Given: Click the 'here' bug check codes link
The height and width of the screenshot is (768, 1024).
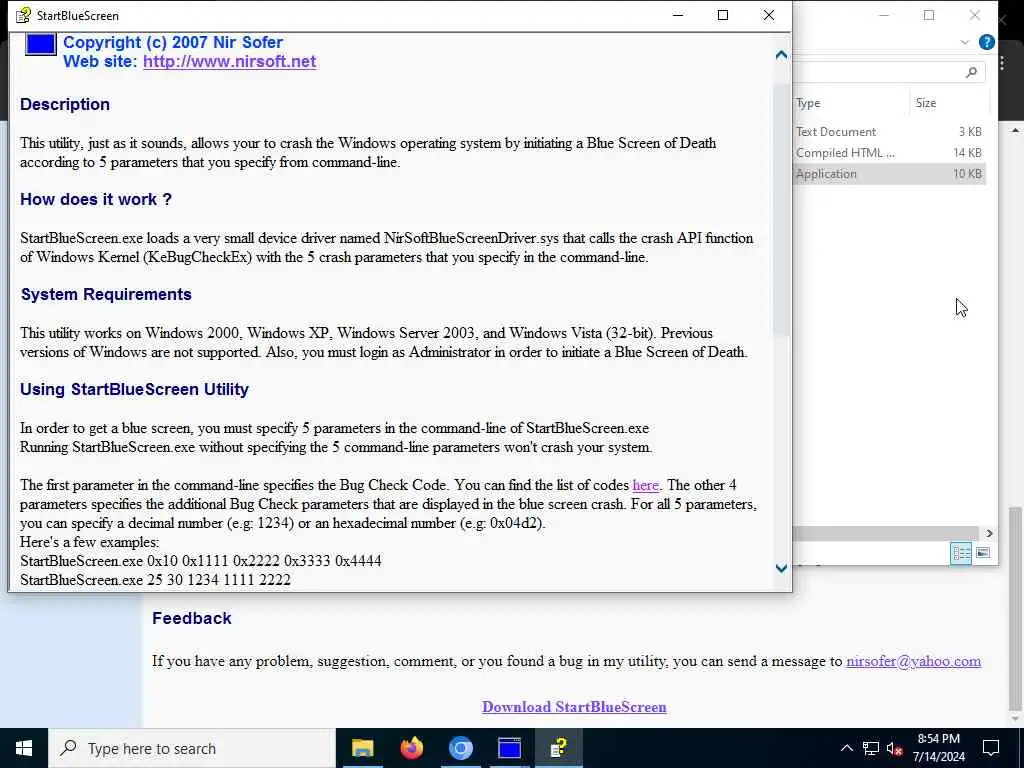Looking at the screenshot, I should (x=645, y=485).
